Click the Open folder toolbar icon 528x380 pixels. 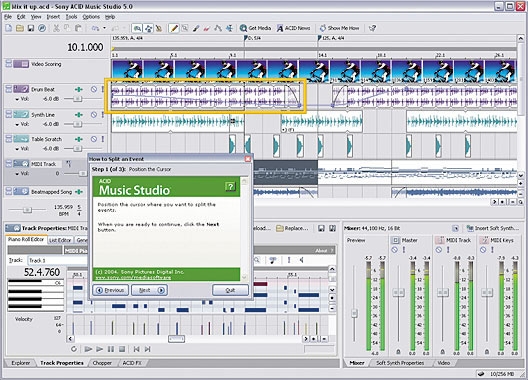pyautogui.click(x=20, y=28)
